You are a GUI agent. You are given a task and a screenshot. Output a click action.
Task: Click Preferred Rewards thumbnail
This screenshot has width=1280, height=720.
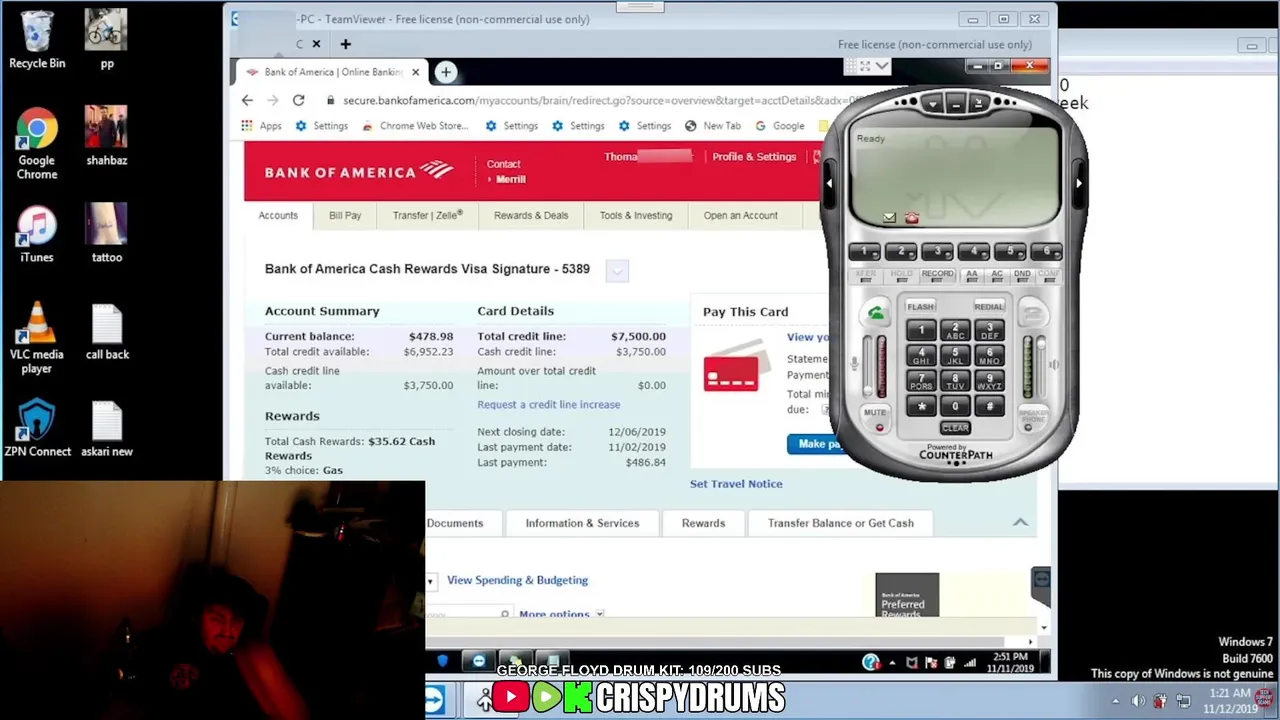tap(907, 595)
